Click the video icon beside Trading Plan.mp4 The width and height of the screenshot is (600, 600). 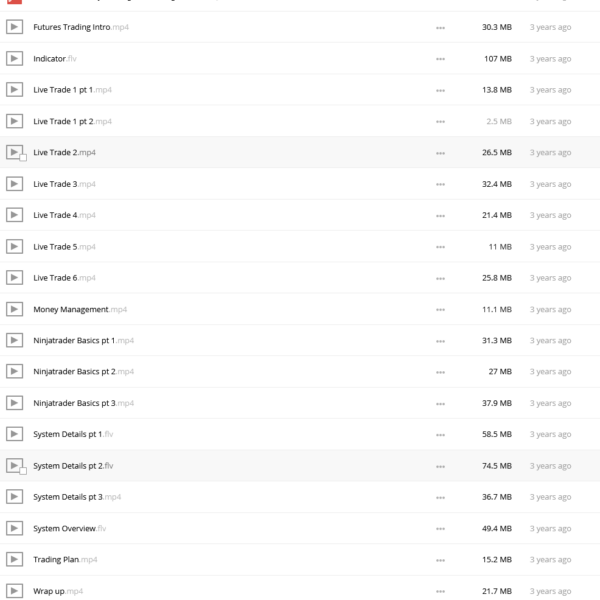point(14,559)
